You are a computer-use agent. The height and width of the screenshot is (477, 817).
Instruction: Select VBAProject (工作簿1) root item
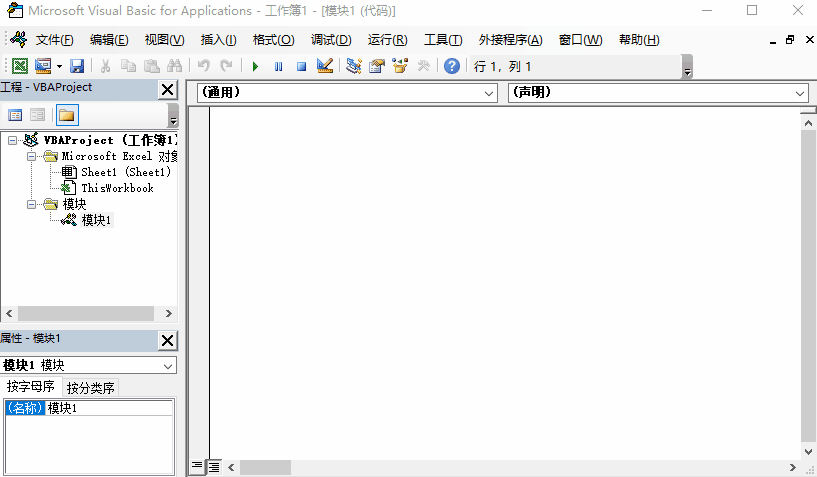[110, 140]
